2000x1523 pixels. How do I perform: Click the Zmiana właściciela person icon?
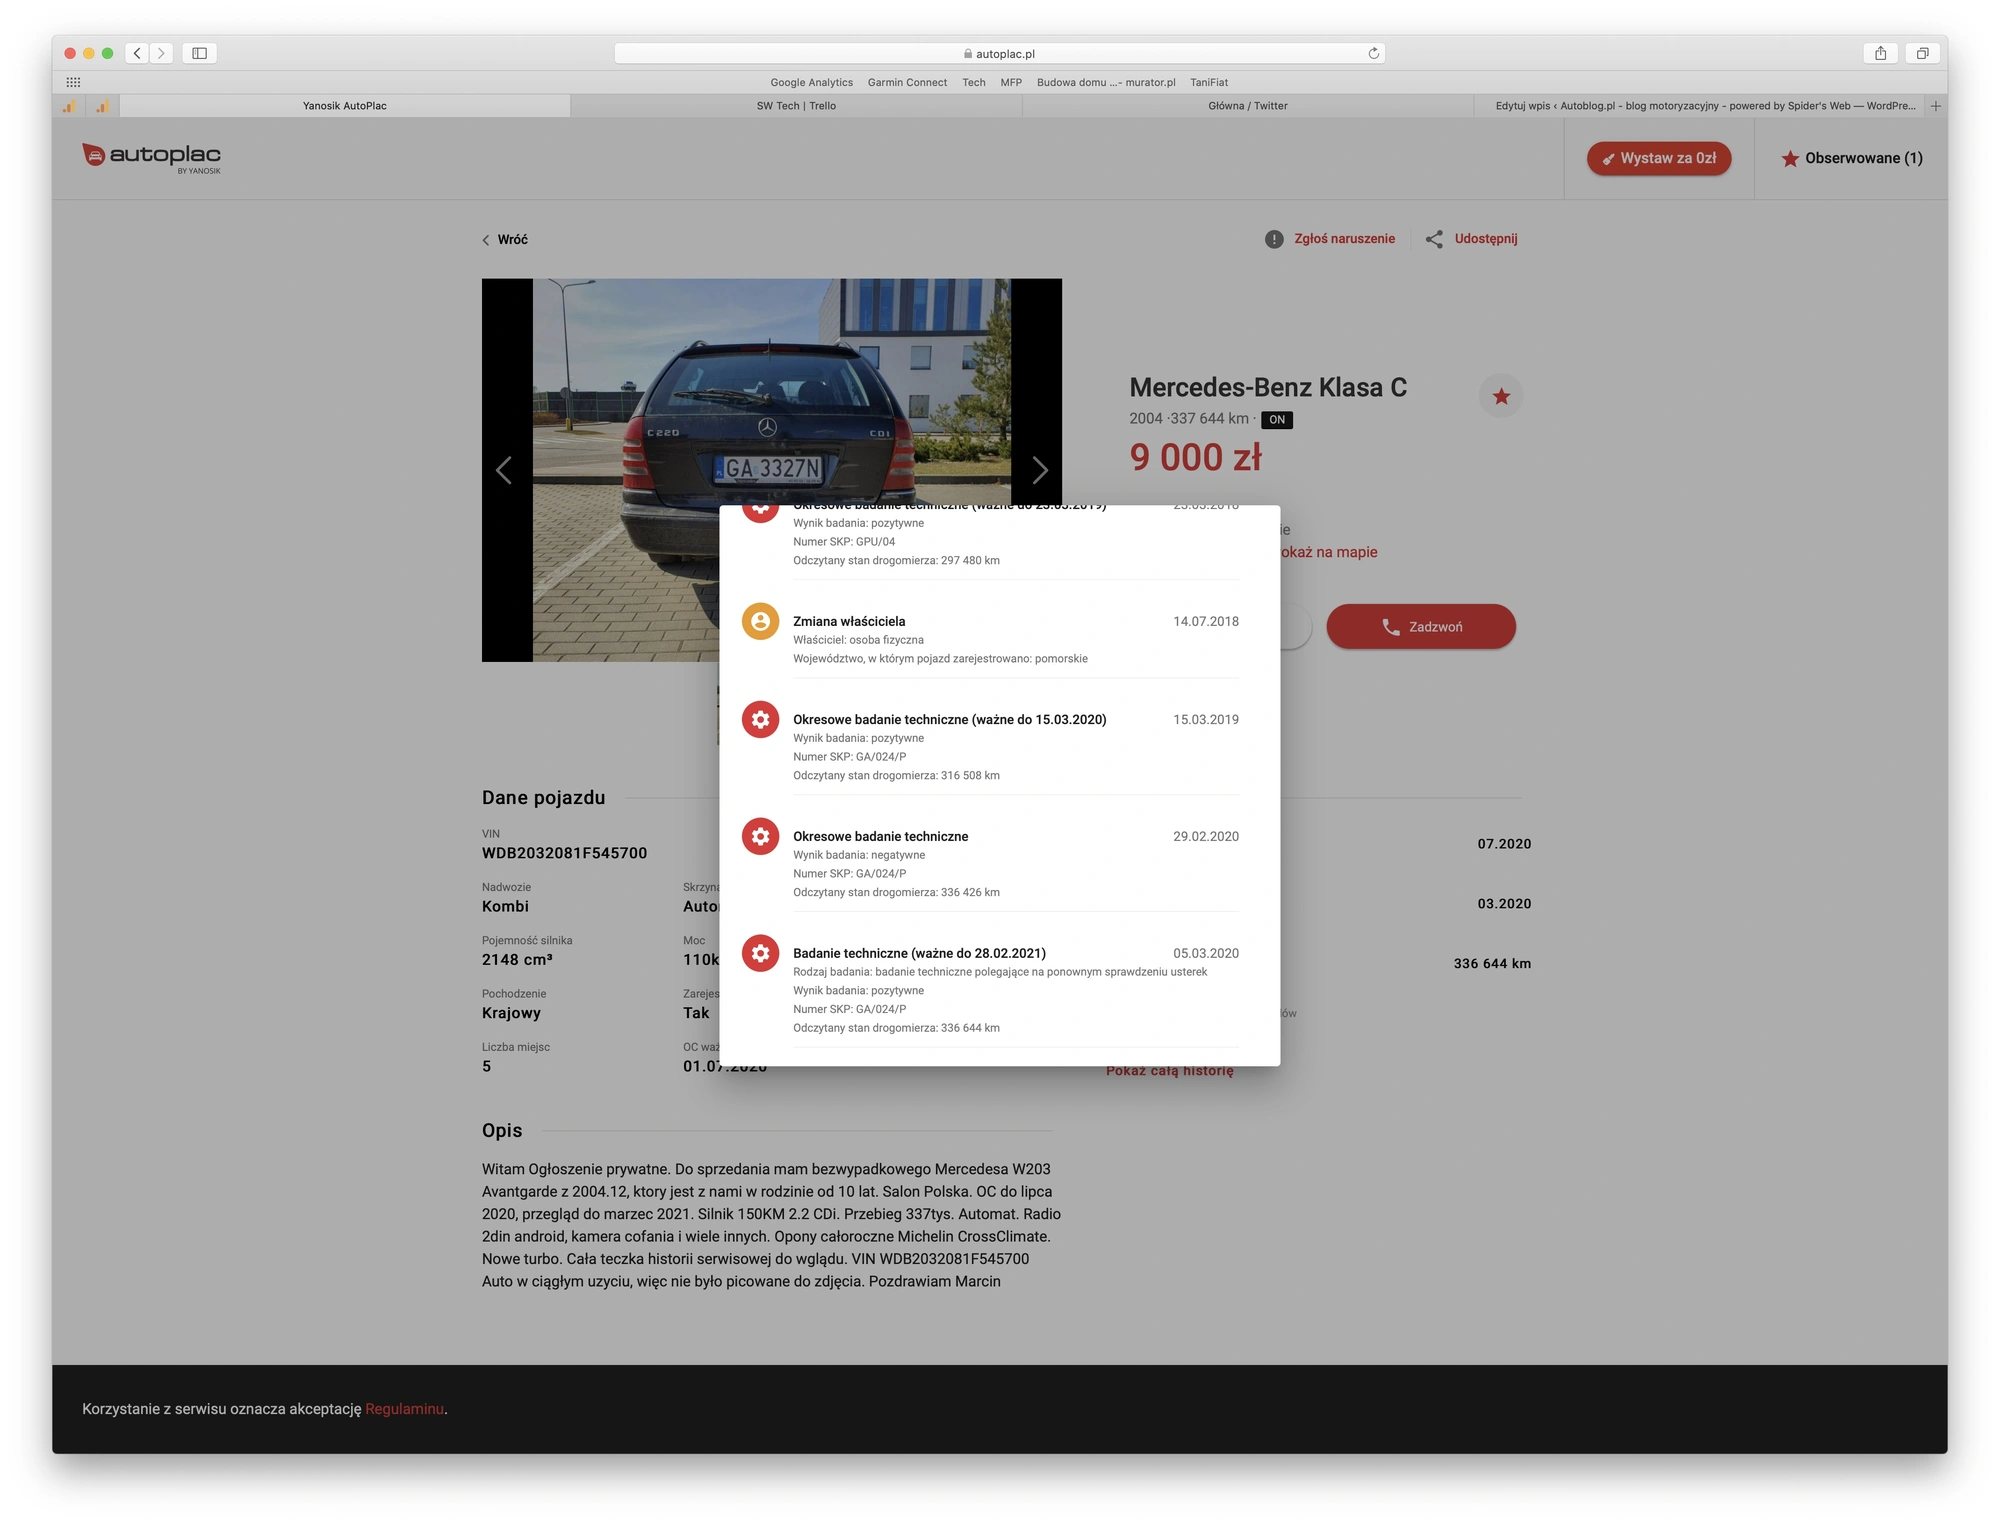(760, 621)
